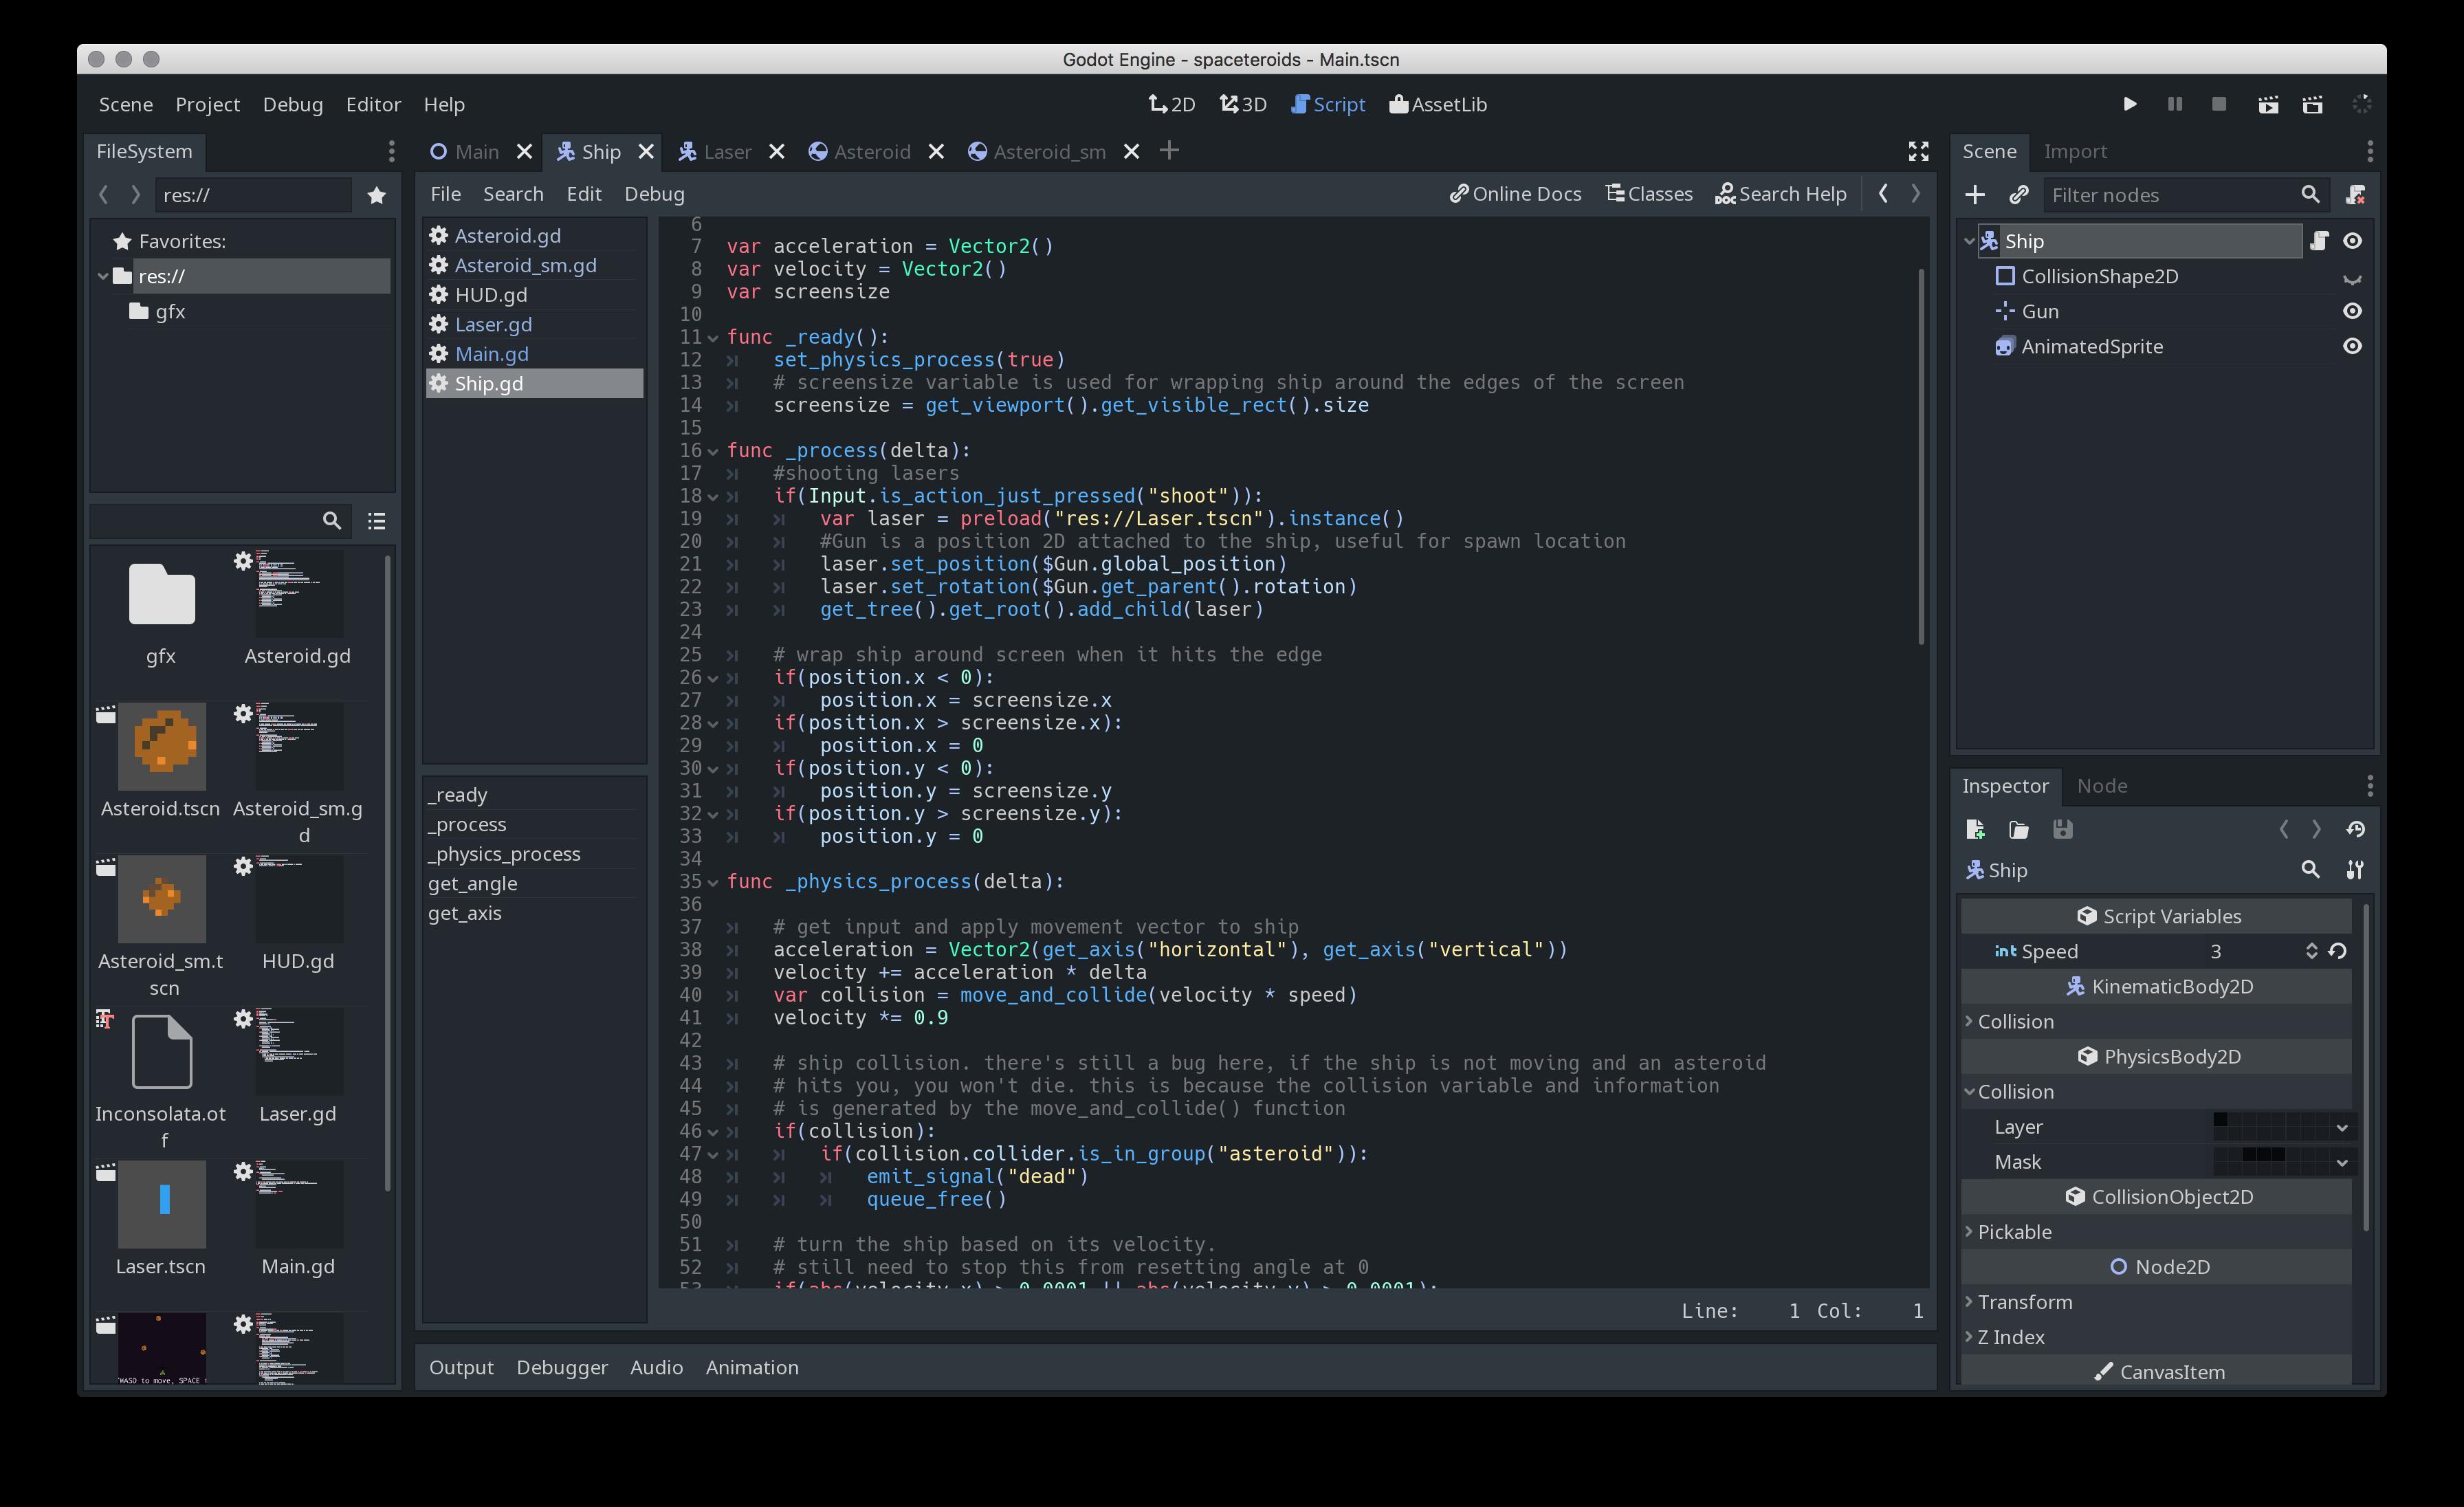This screenshot has height=1507, width=2464.
Task: Click the Favorite star icon in FileSystem
Action: tap(376, 195)
